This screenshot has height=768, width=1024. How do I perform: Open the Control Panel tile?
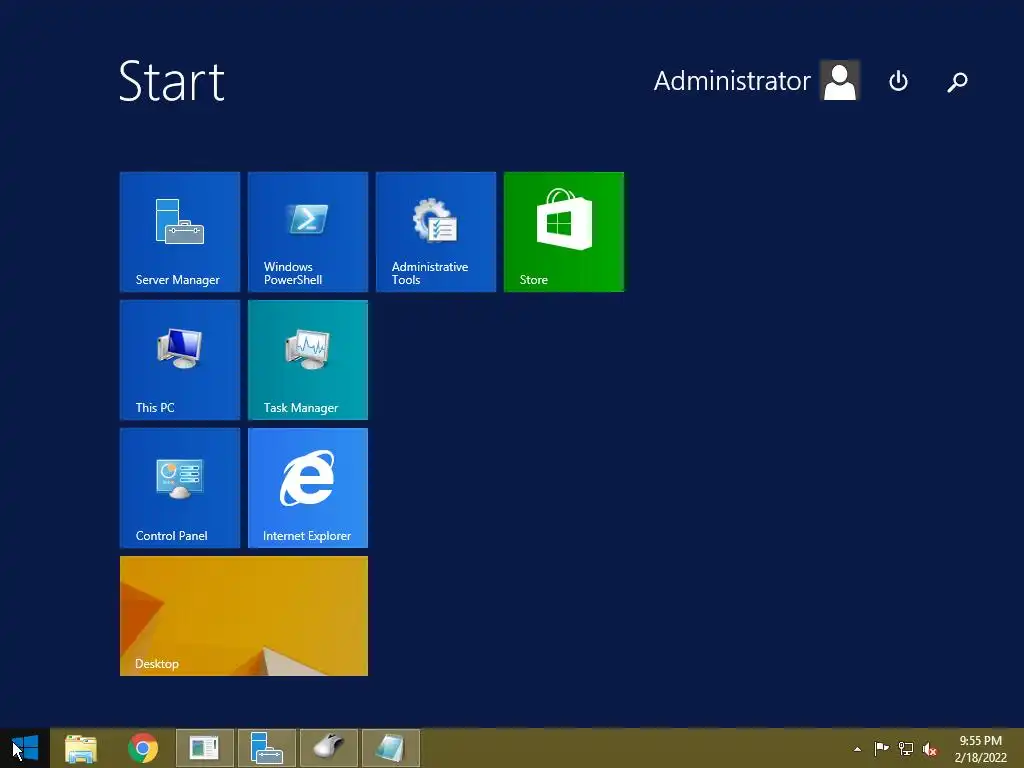tap(180, 488)
